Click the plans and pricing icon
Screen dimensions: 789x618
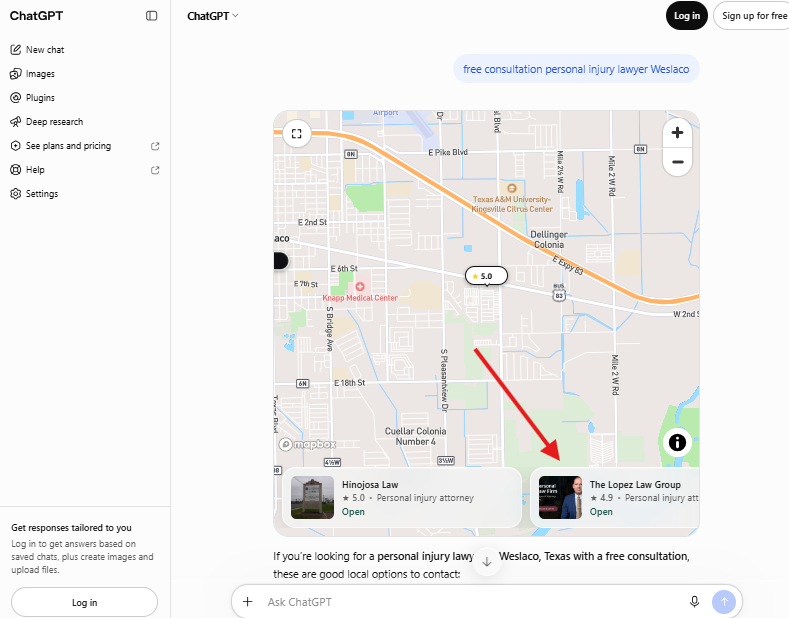(x=16, y=146)
